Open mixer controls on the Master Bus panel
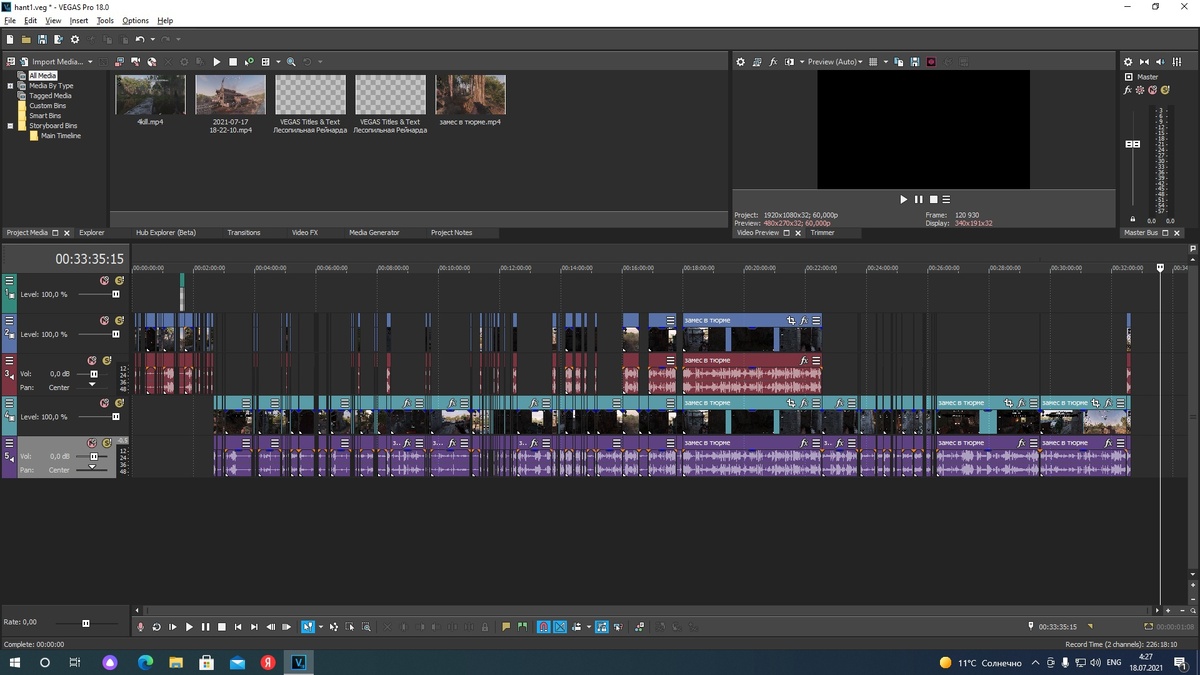This screenshot has height=675, width=1200. [1178, 62]
